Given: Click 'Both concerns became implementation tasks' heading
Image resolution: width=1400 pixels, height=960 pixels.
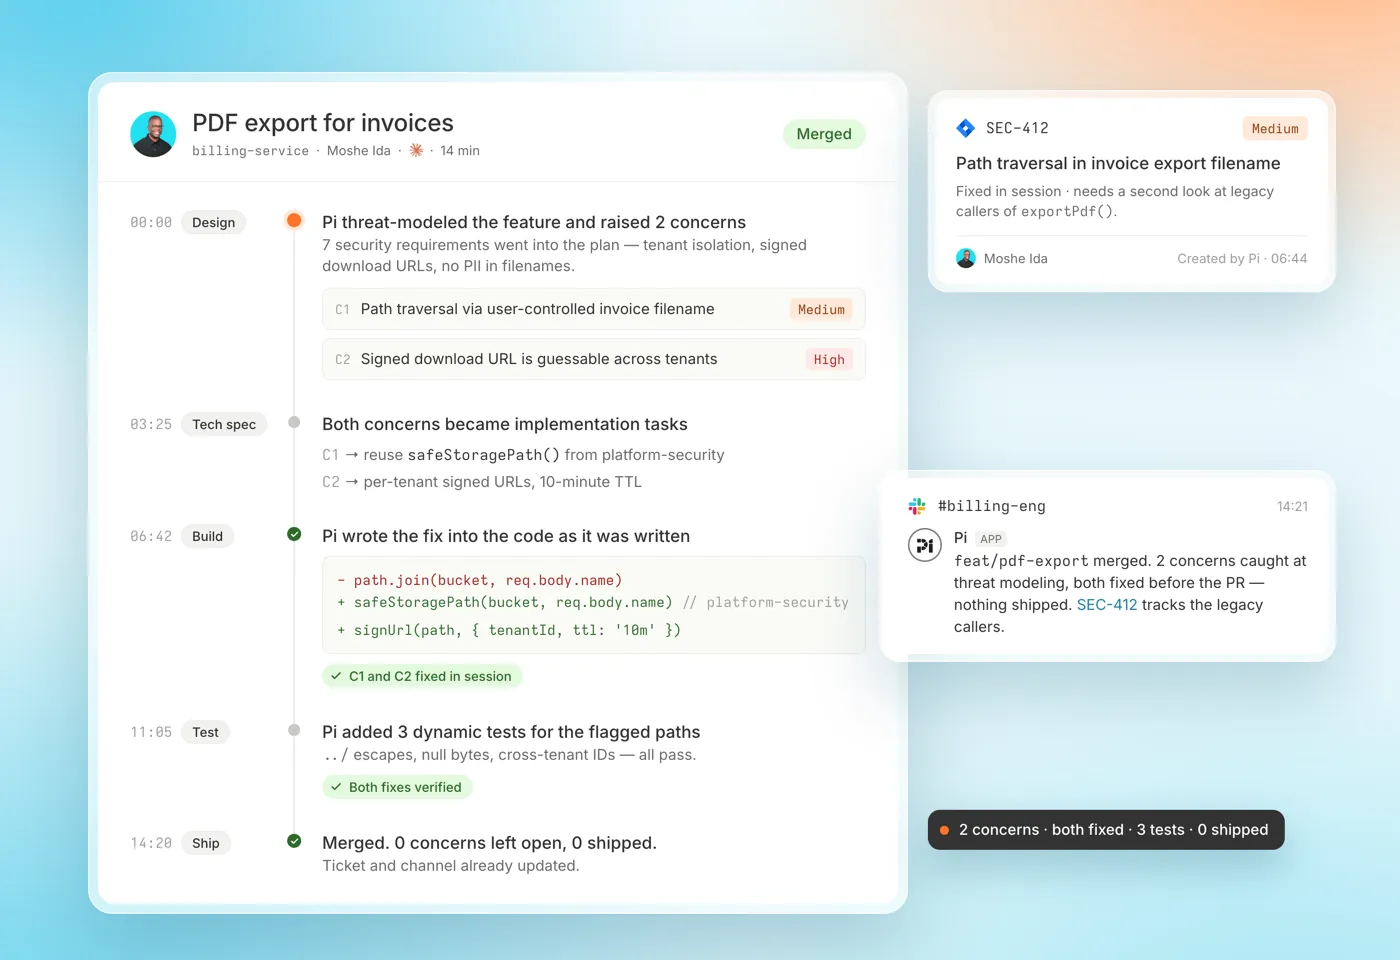Looking at the screenshot, I should tap(505, 424).
